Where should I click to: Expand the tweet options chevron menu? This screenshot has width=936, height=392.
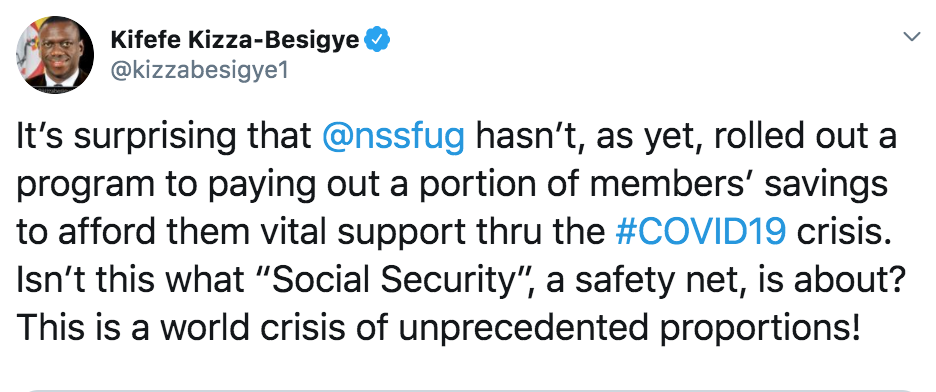coord(912,37)
